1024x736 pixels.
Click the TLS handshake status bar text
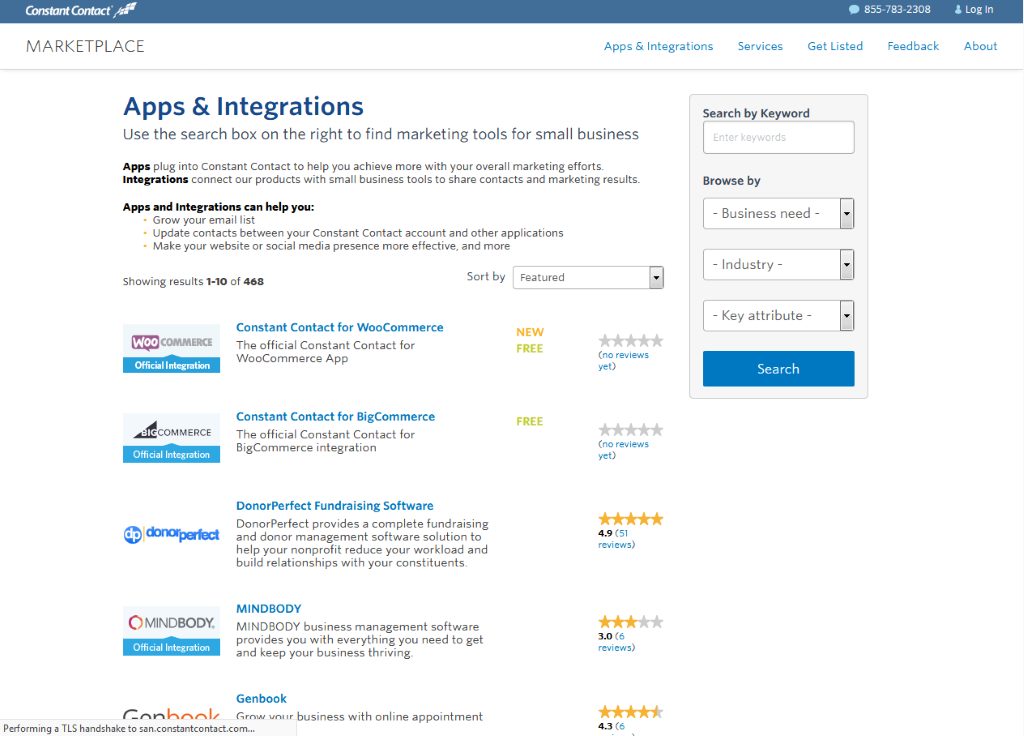click(129, 729)
